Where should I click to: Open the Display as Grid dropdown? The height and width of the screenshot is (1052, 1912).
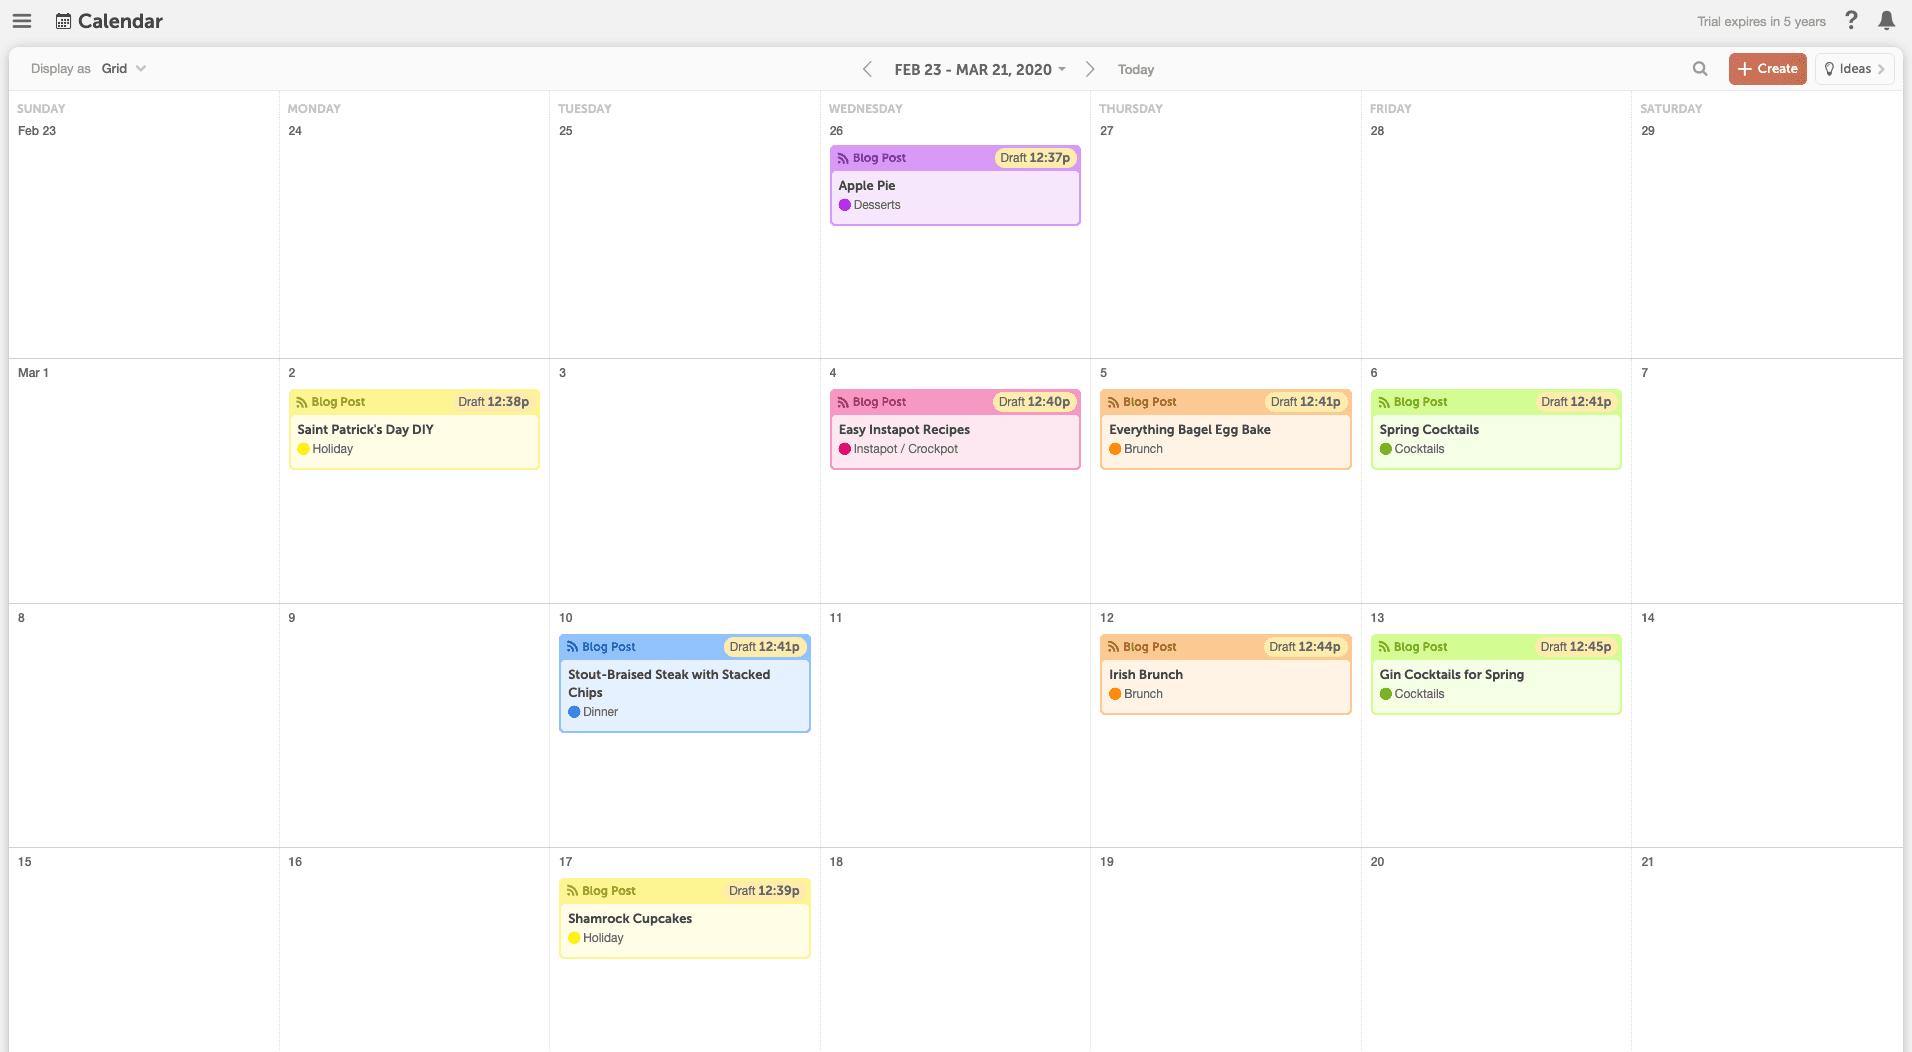123,69
